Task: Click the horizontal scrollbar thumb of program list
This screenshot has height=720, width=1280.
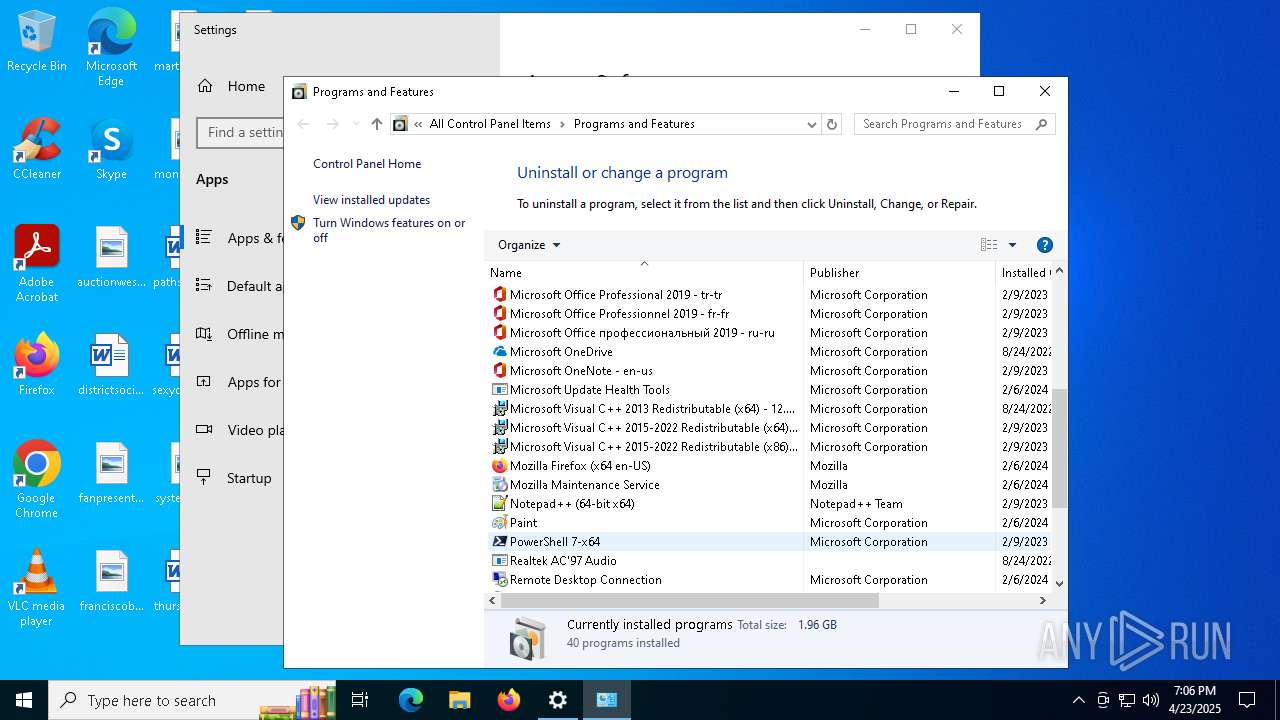Action: coord(689,601)
